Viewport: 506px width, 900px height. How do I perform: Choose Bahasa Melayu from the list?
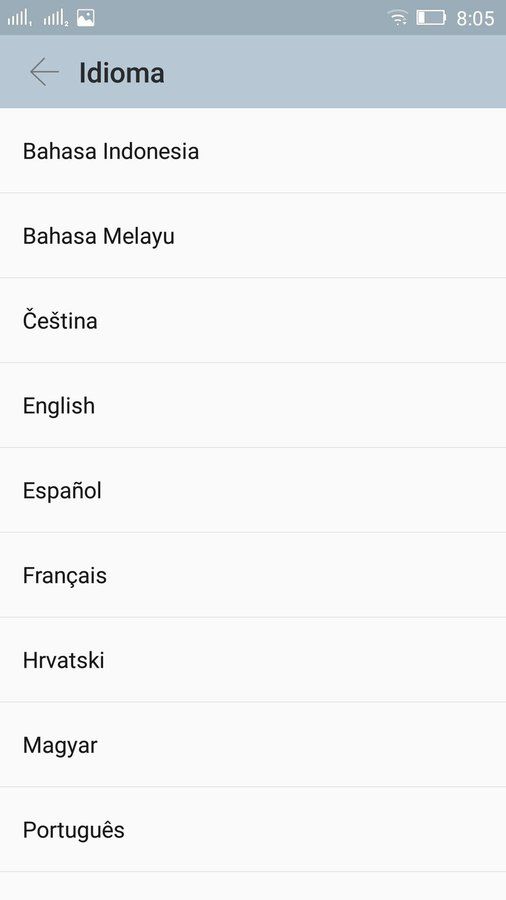253,236
